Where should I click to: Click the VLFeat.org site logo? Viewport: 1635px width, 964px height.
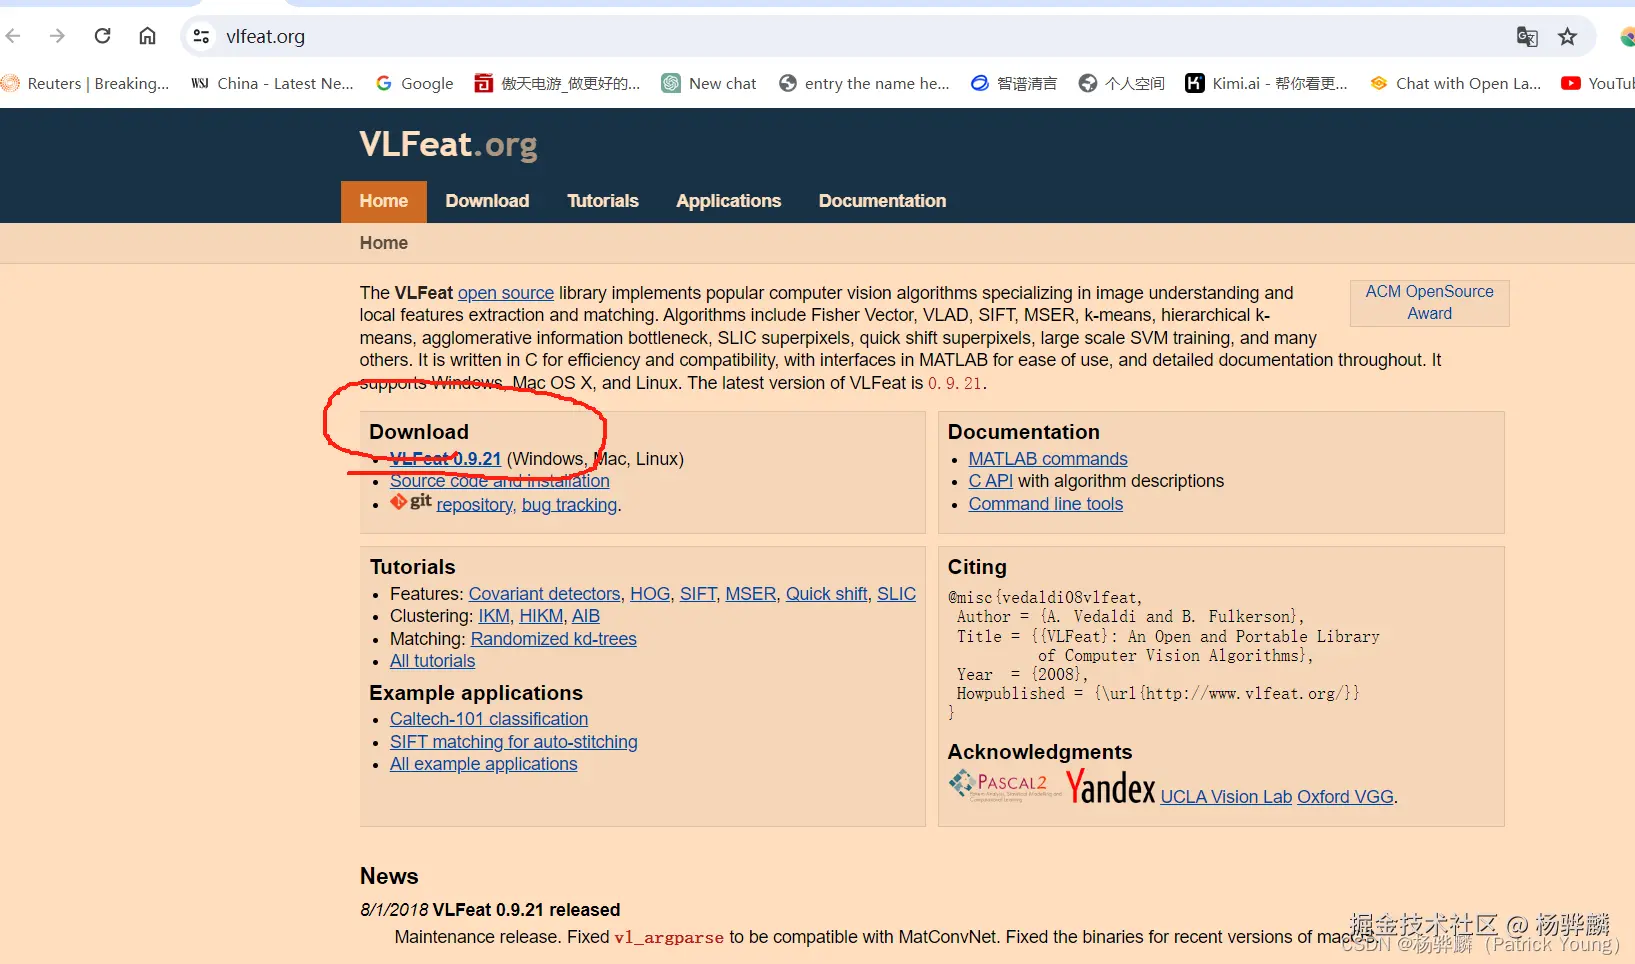point(448,145)
